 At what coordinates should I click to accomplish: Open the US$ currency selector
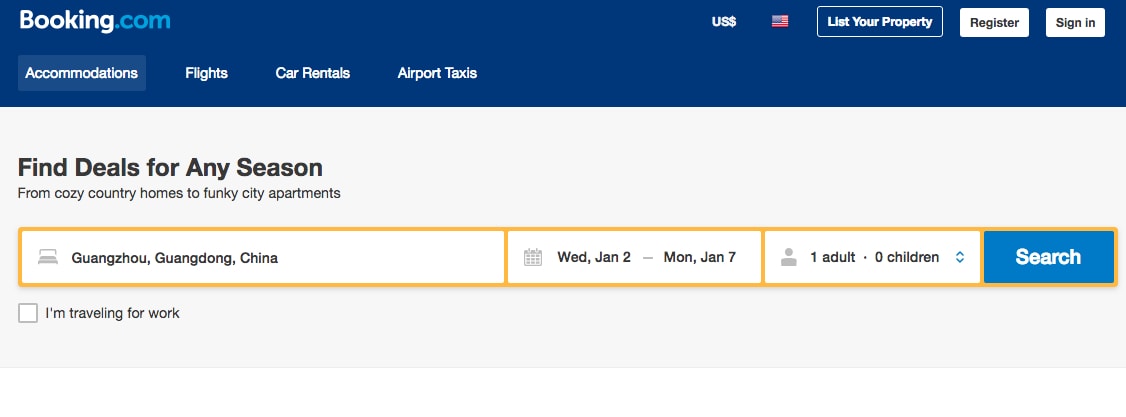[x=724, y=21]
